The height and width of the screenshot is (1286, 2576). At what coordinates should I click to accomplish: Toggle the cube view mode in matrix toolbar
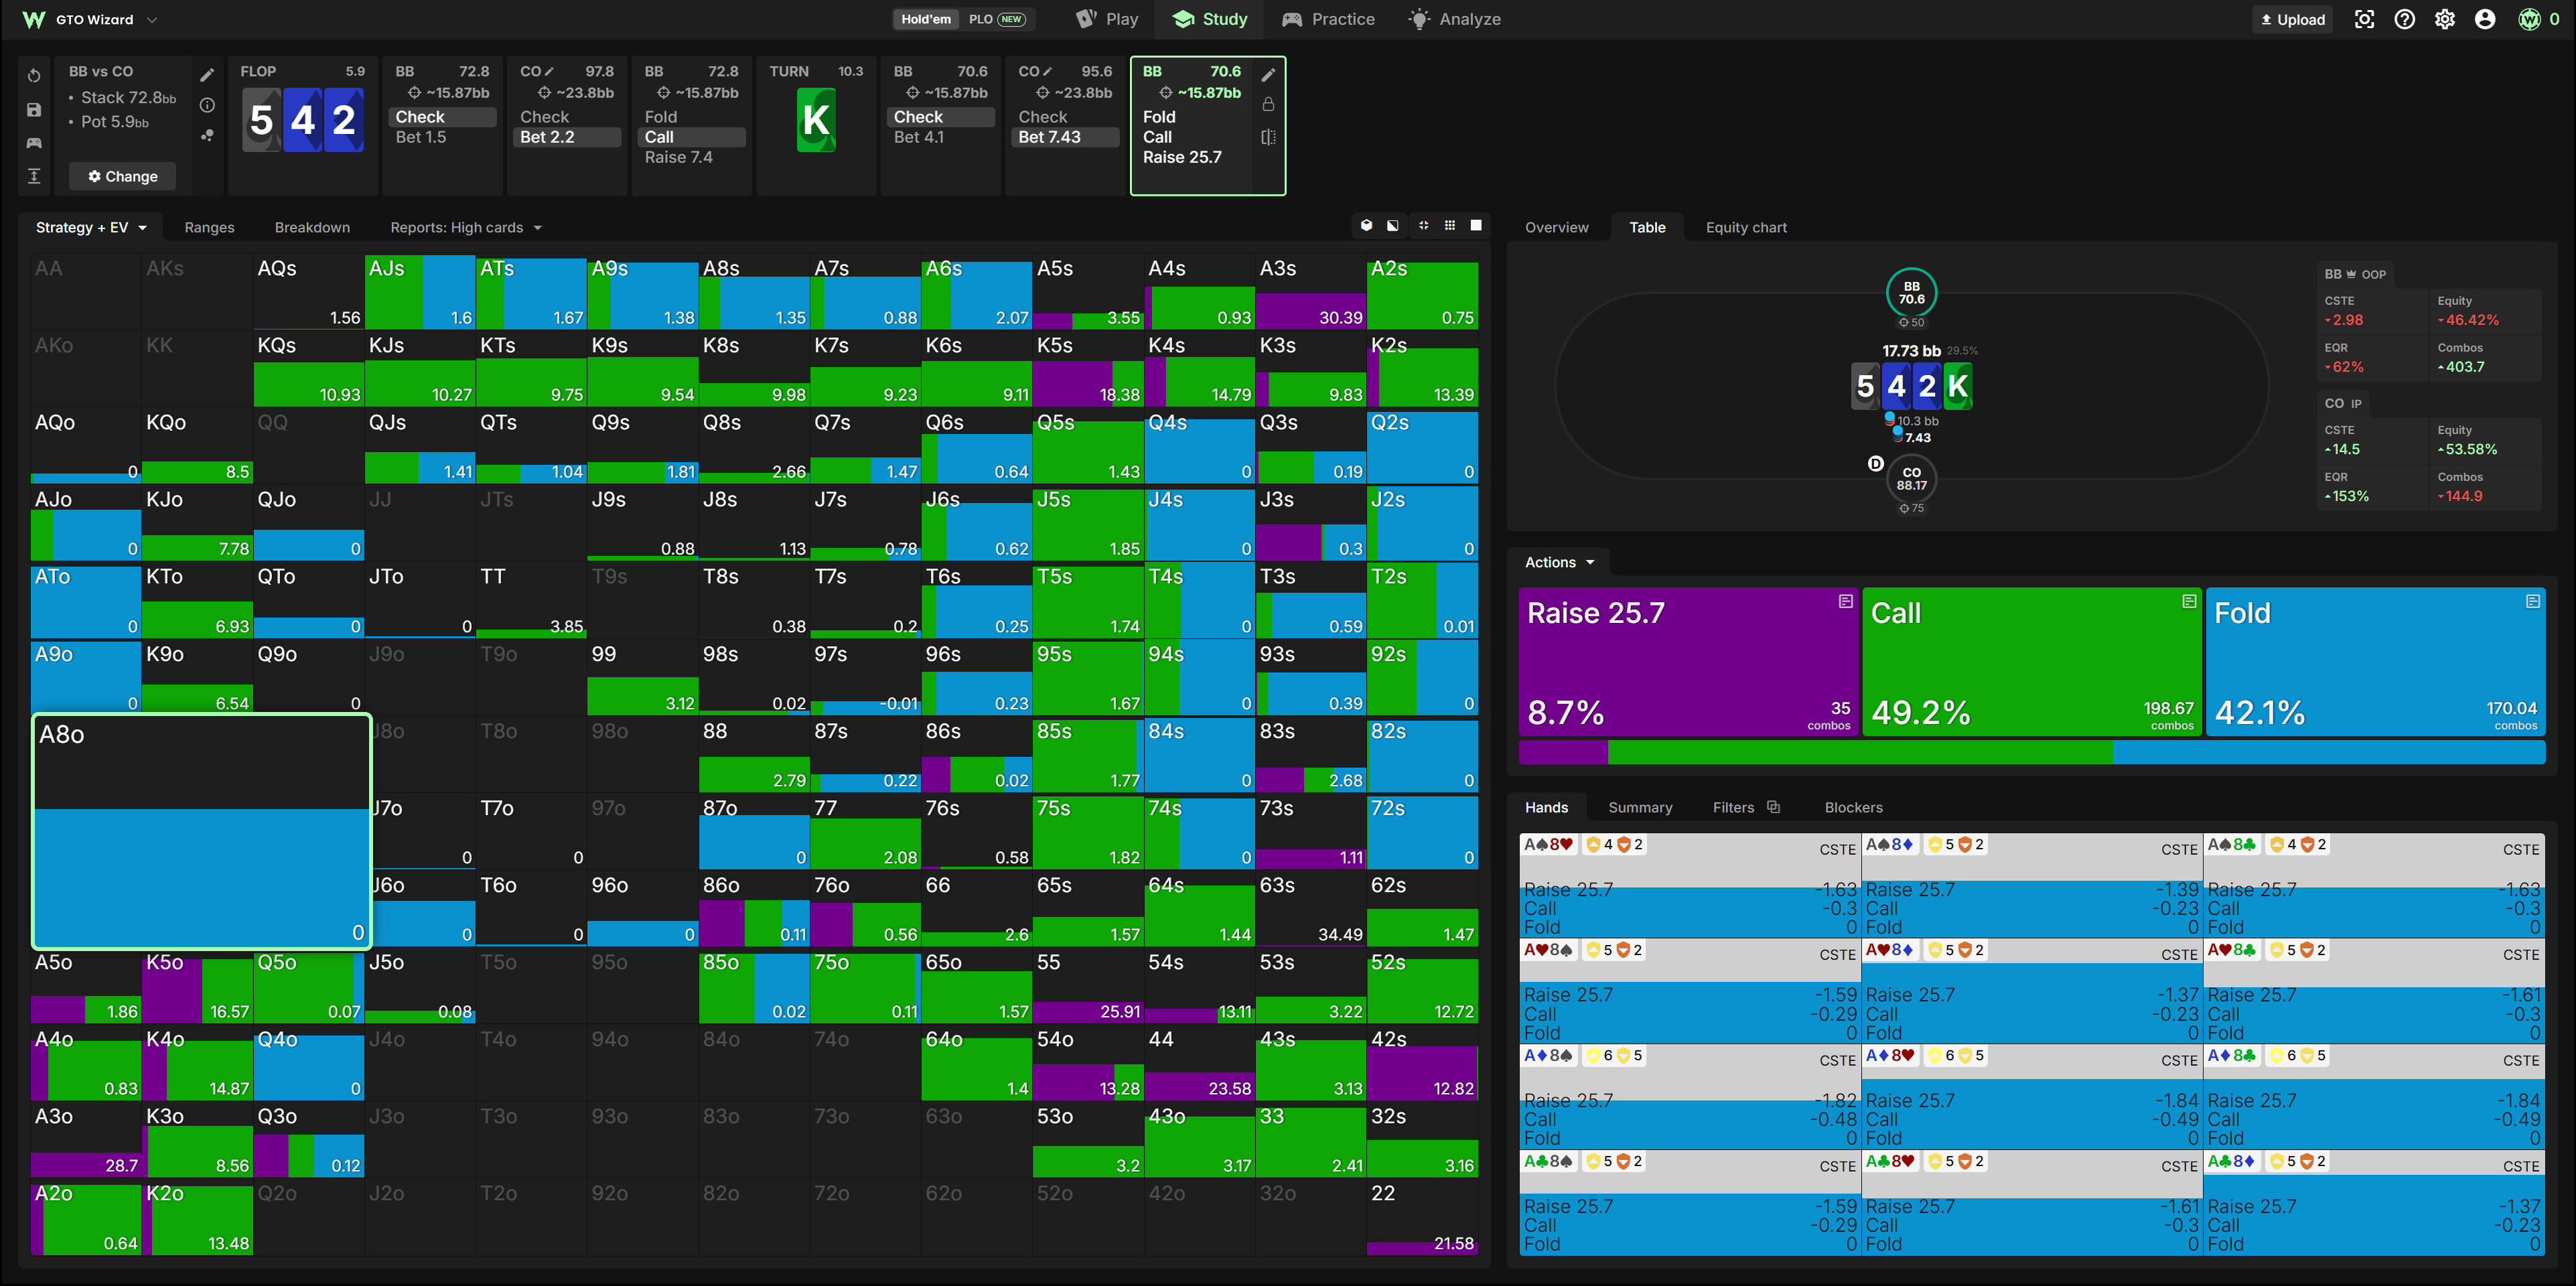tap(1366, 226)
